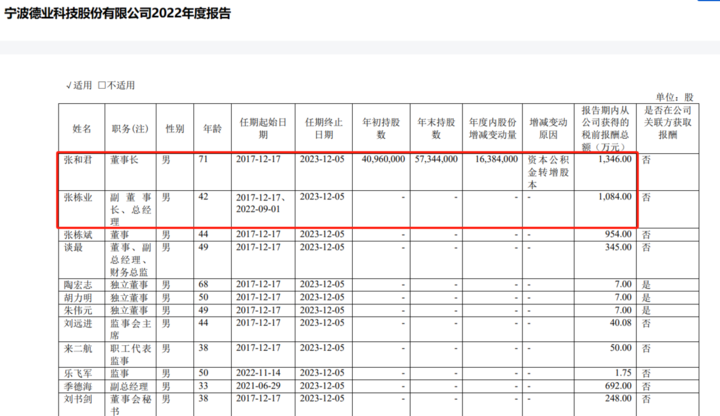Select the 性别 column header
720x416 pixels.
click(x=175, y=129)
